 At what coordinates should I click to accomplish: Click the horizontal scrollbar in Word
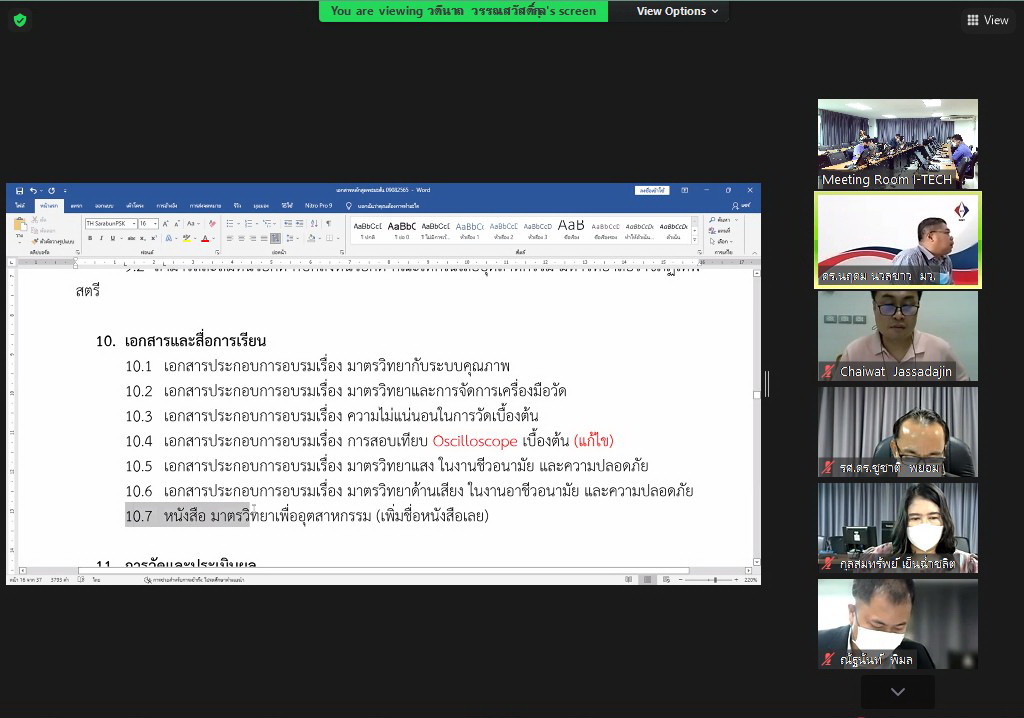click(x=384, y=570)
